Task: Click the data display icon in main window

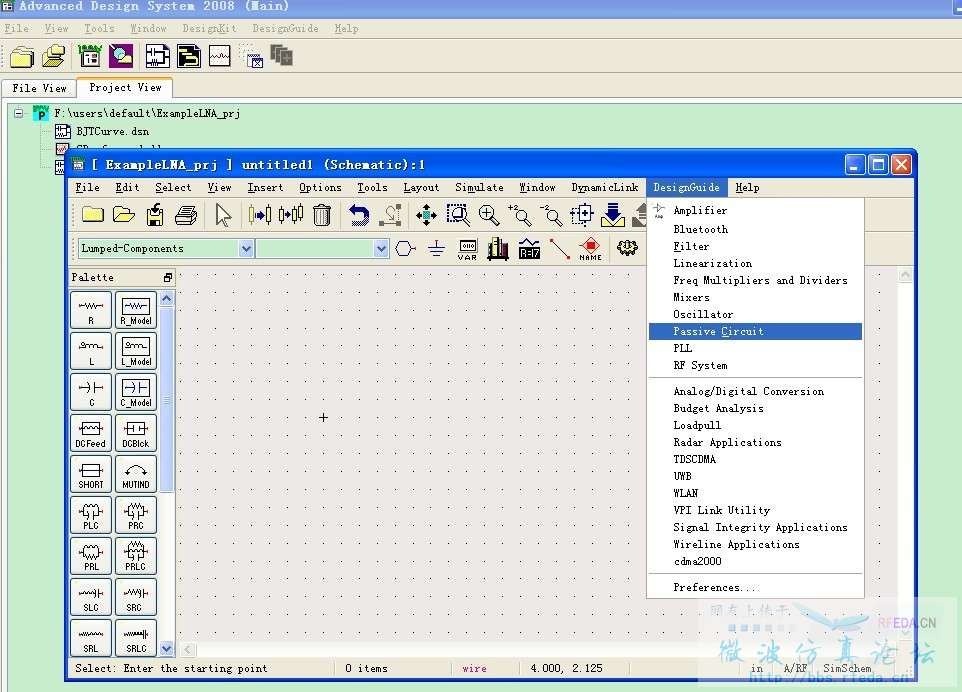Action: point(219,56)
